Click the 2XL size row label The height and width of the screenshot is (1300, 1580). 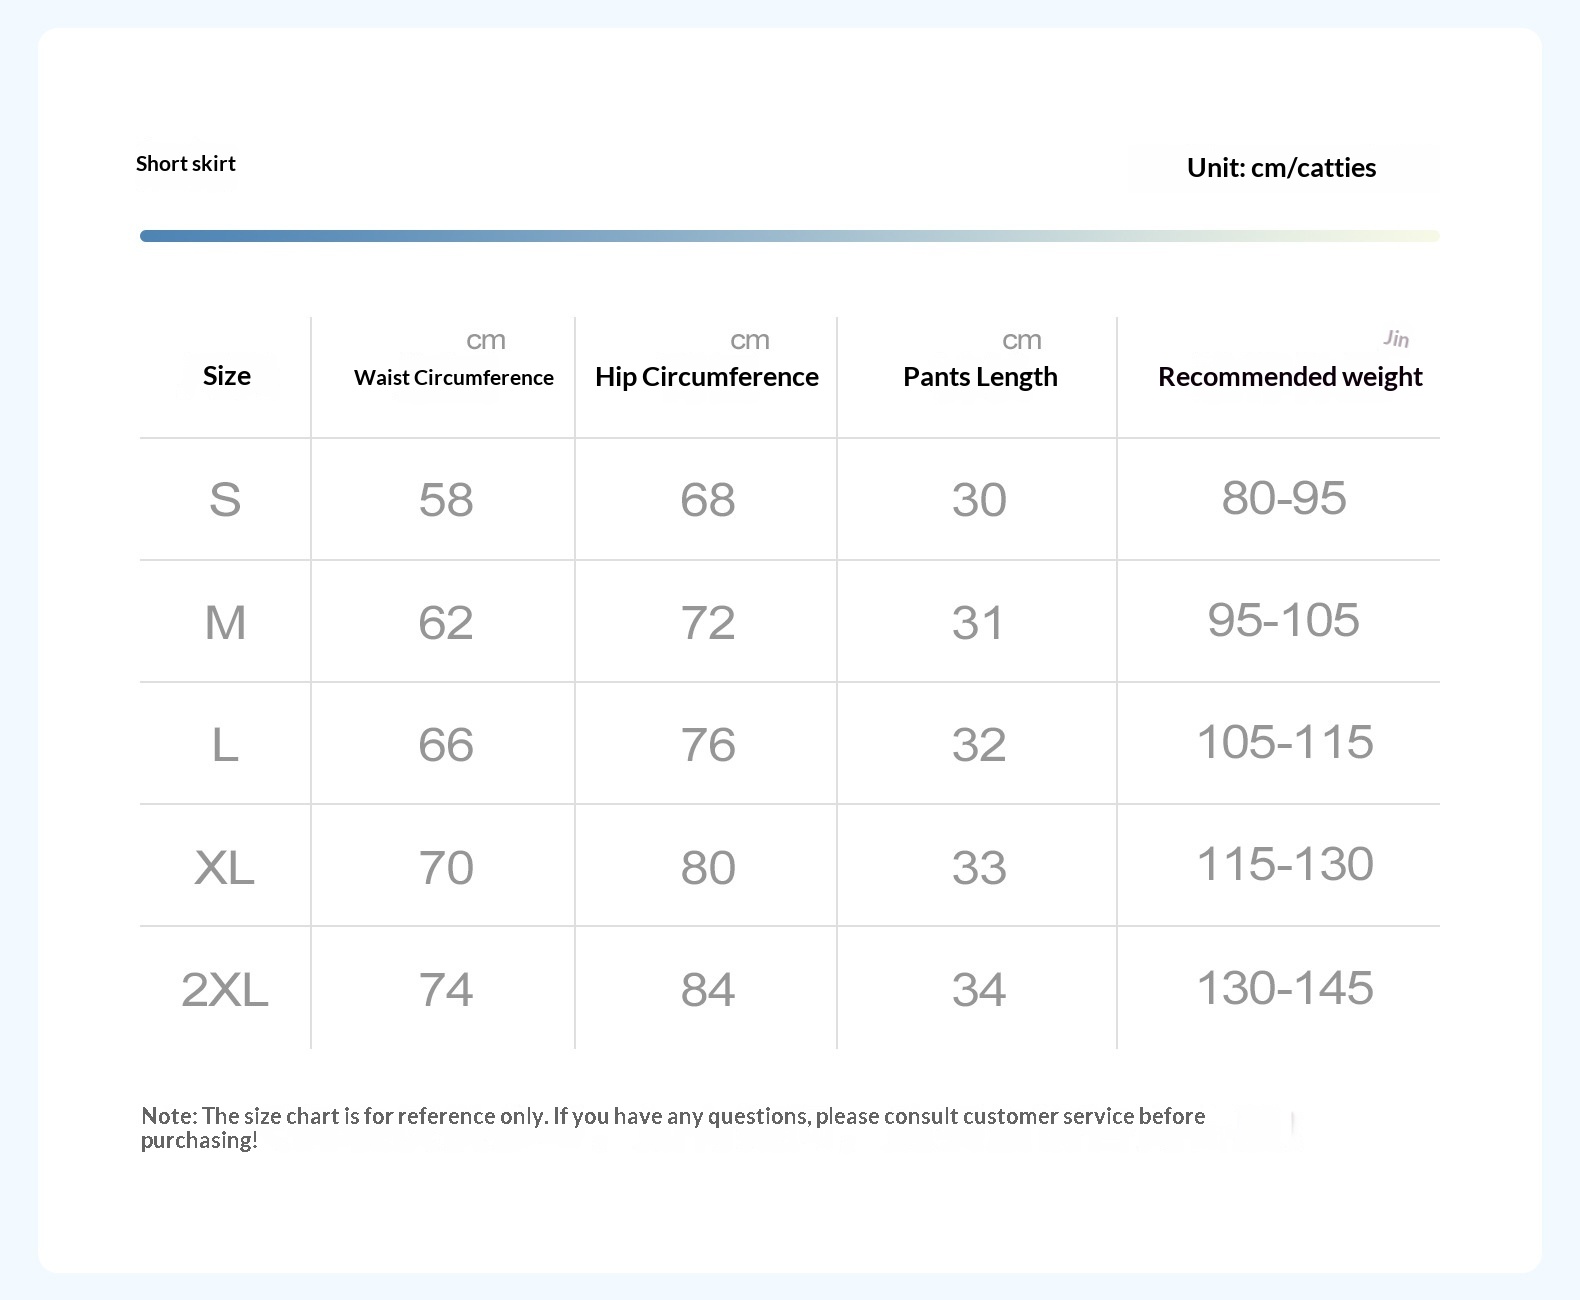(225, 989)
